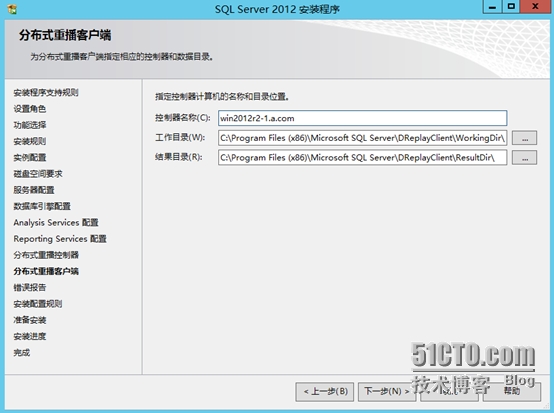Screen dimensions: 554x413
Task: Click the 帮助 help button
Action: point(512,391)
